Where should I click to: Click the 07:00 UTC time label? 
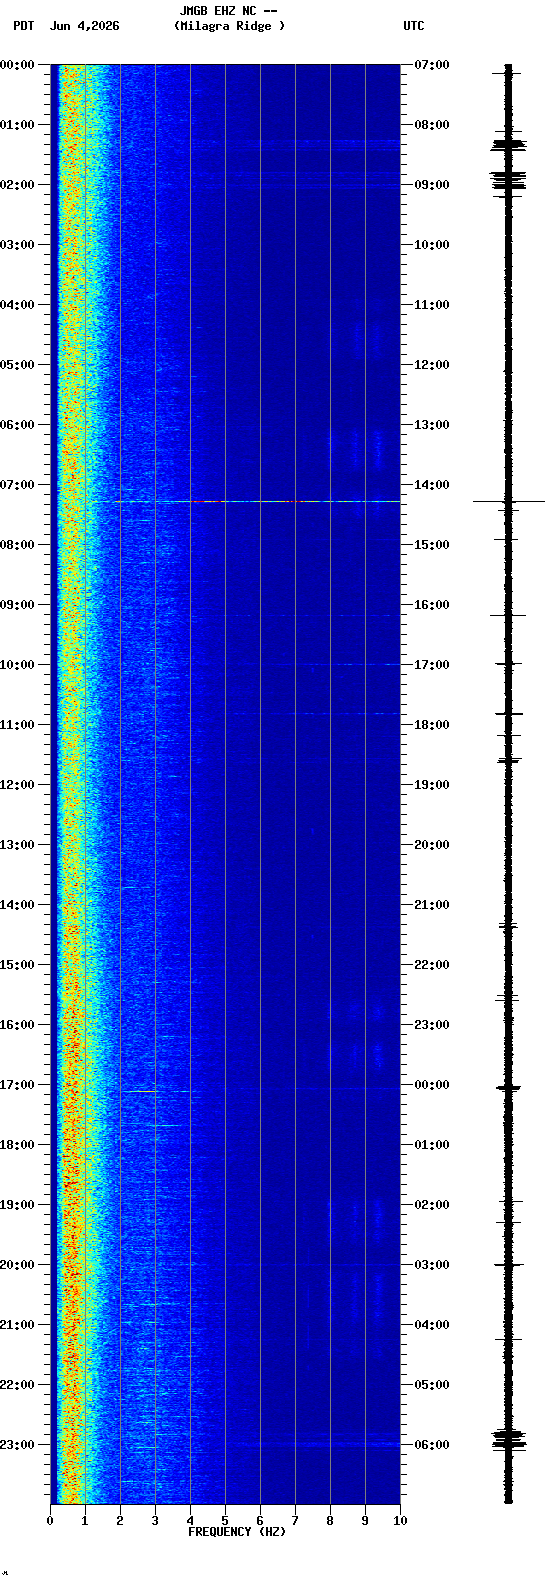point(432,65)
